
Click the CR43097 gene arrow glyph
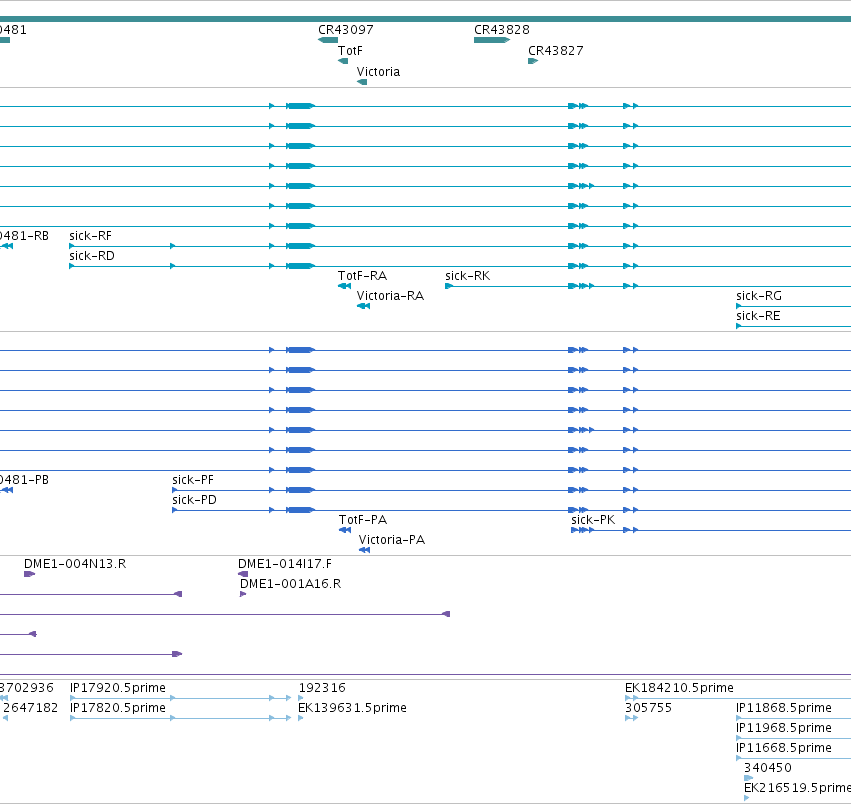click(x=328, y=40)
